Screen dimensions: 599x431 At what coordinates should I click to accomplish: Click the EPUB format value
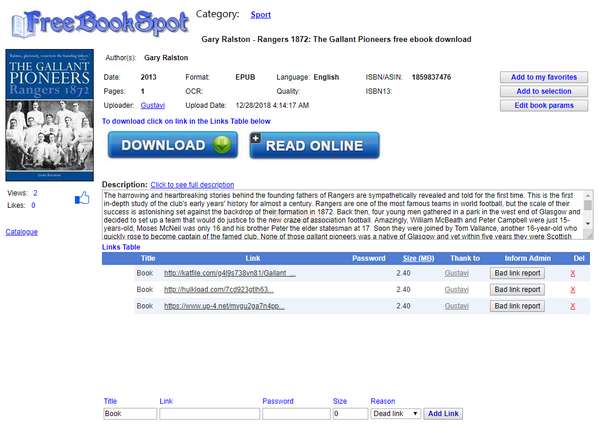pyautogui.click(x=245, y=77)
